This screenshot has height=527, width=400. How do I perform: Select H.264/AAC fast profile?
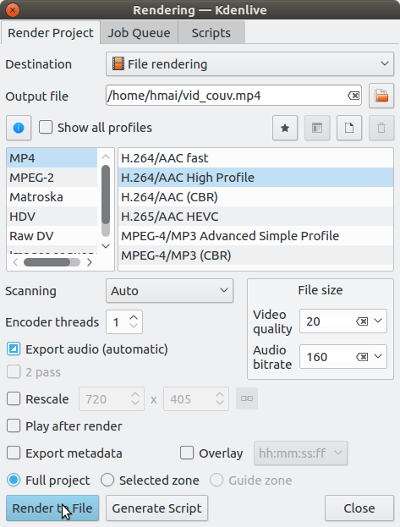[256, 158]
